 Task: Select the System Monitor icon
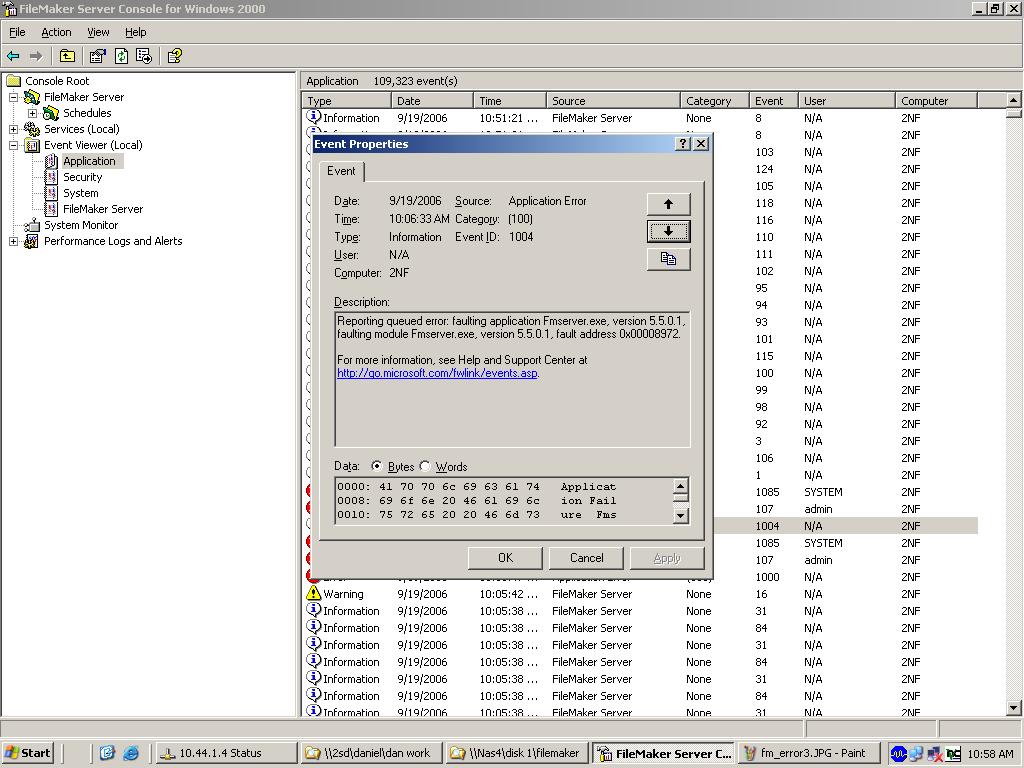tap(32, 225)
